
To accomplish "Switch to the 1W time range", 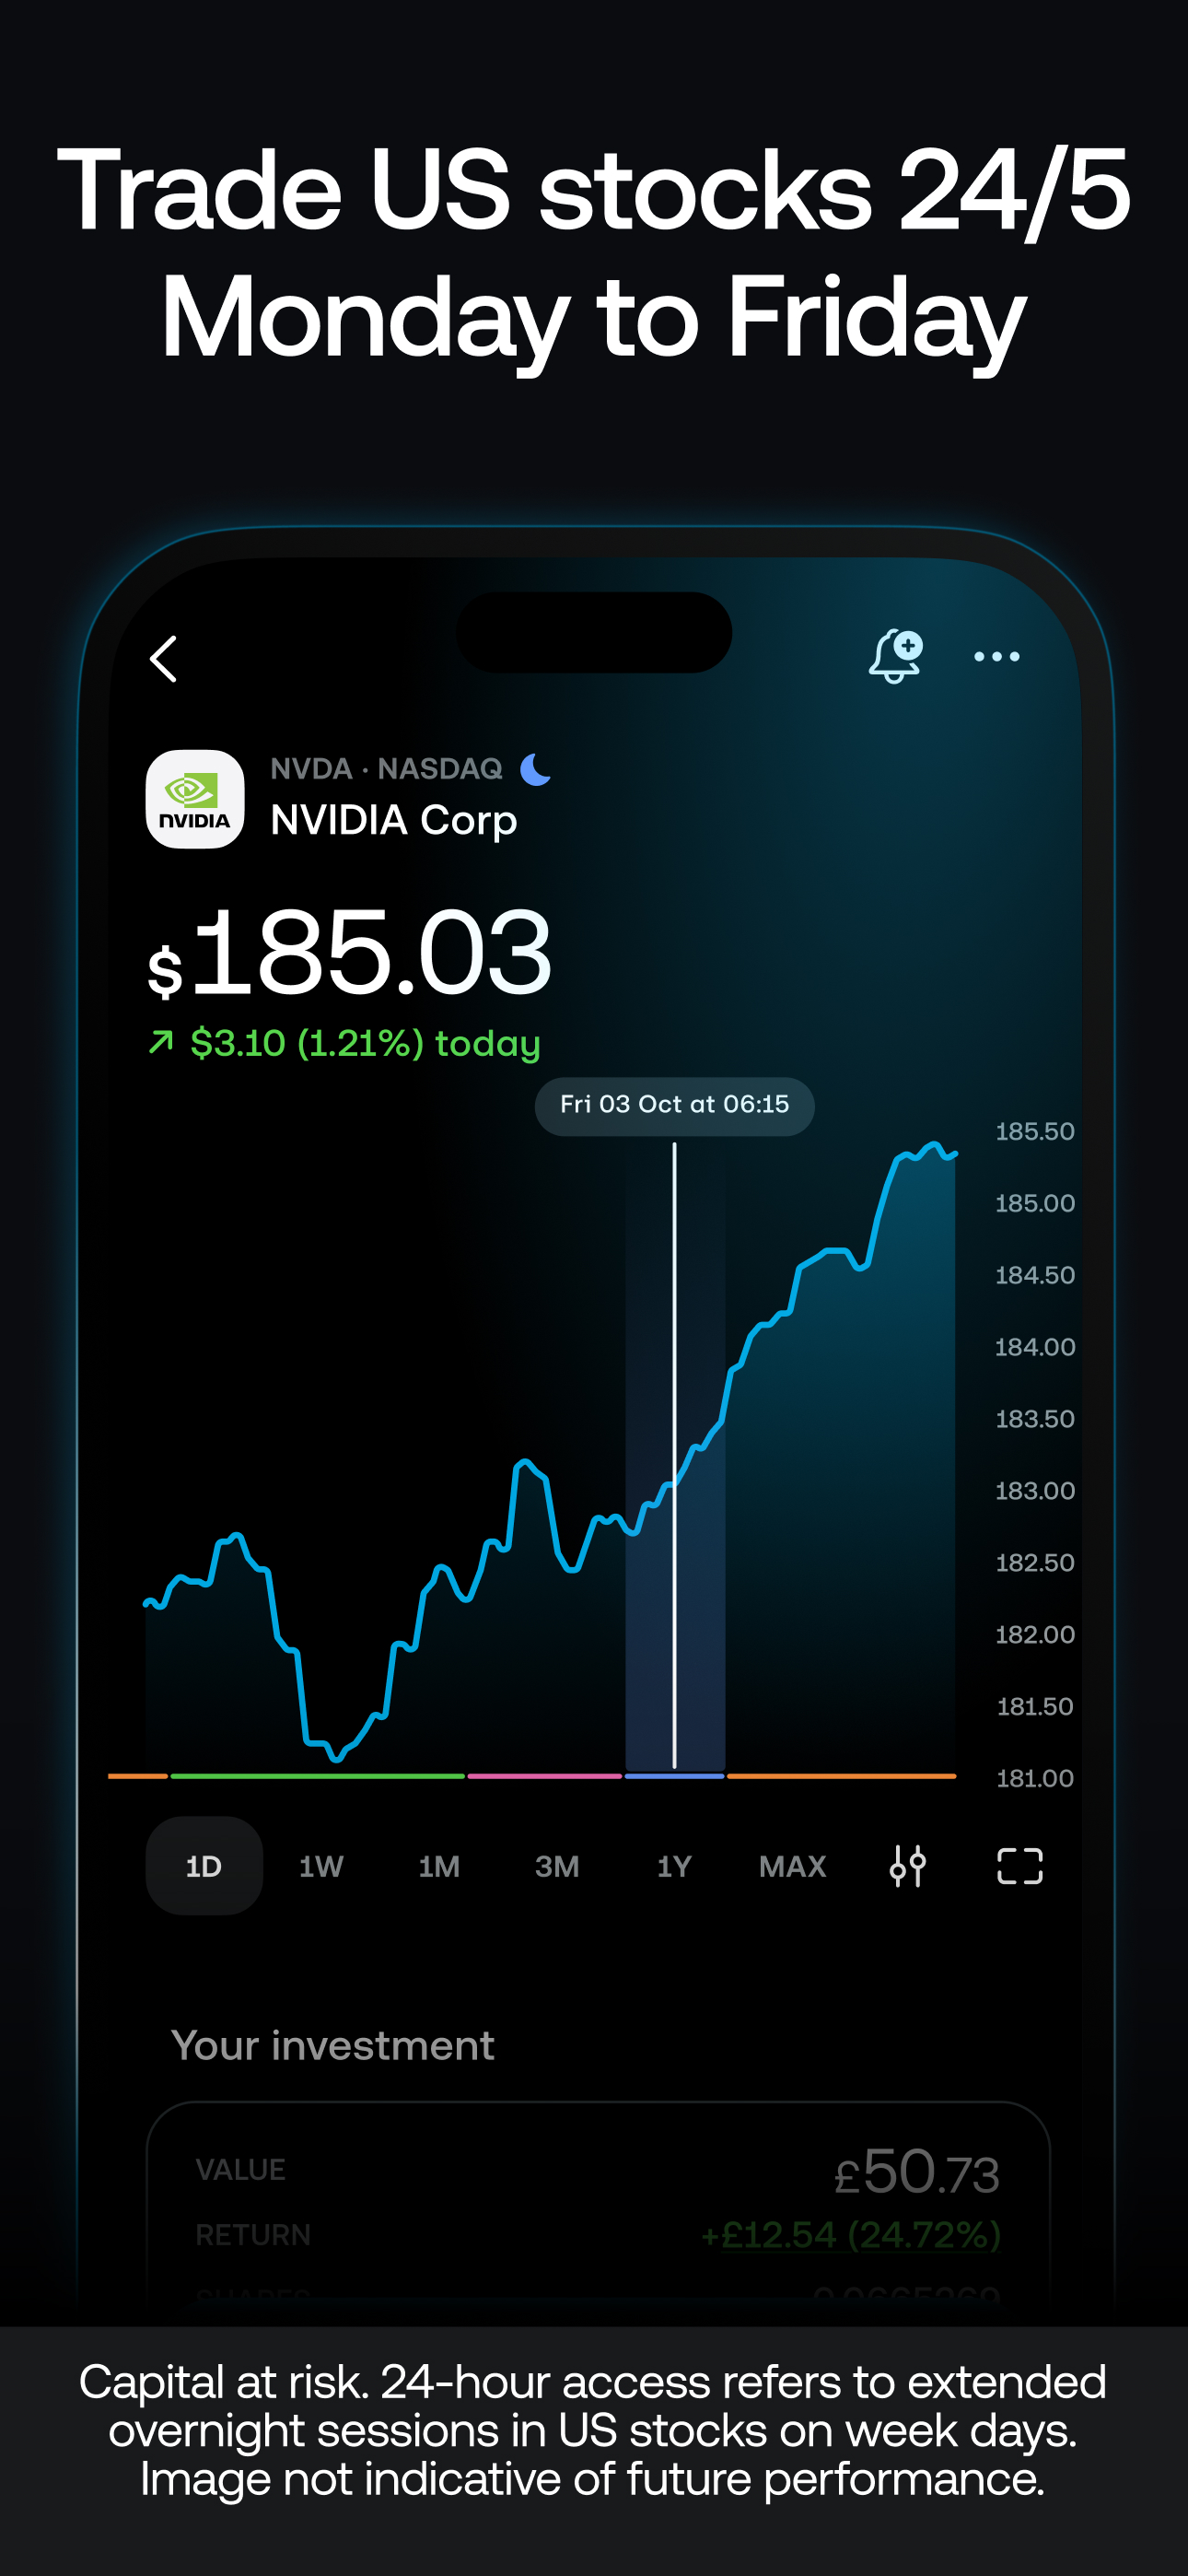I will (321, 1866).
